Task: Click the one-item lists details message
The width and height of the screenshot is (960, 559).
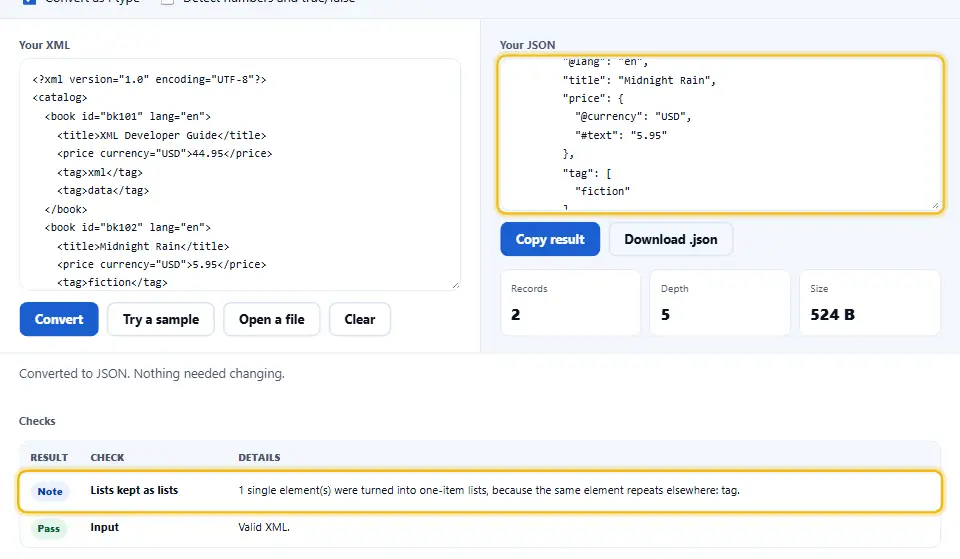Action: click(489, 490)
